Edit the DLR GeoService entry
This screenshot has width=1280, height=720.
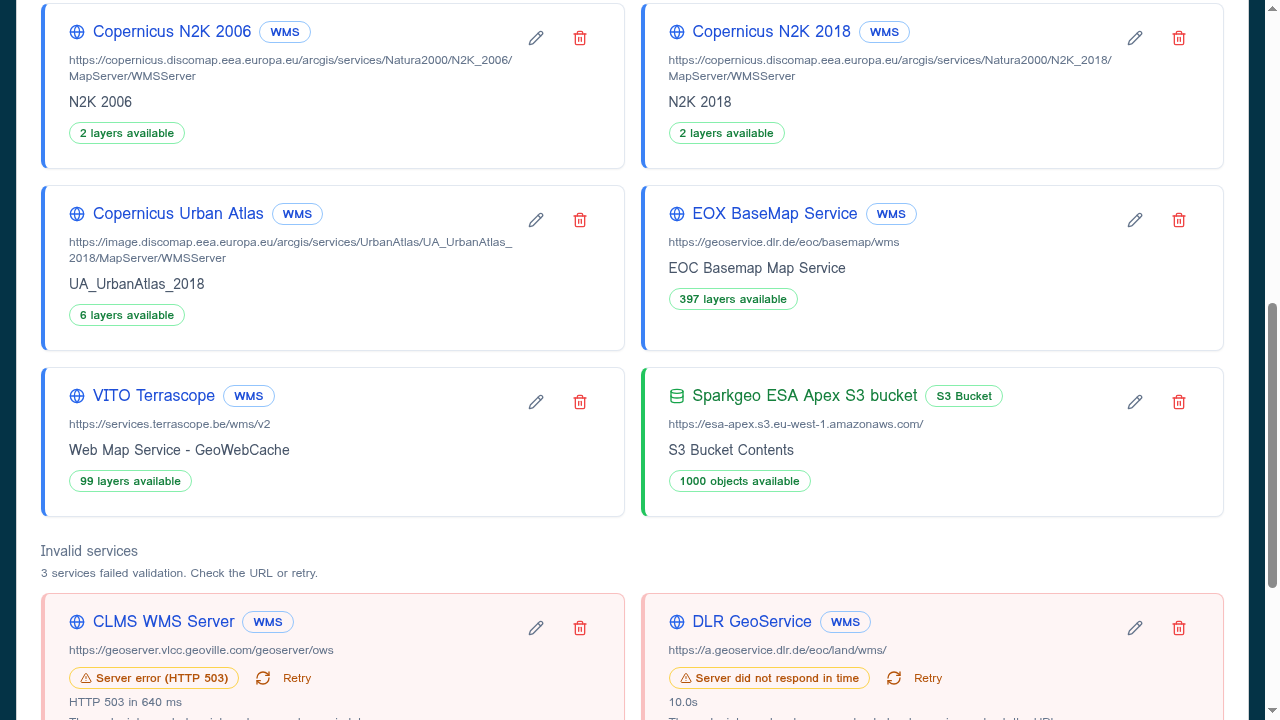click(1135, 628)
